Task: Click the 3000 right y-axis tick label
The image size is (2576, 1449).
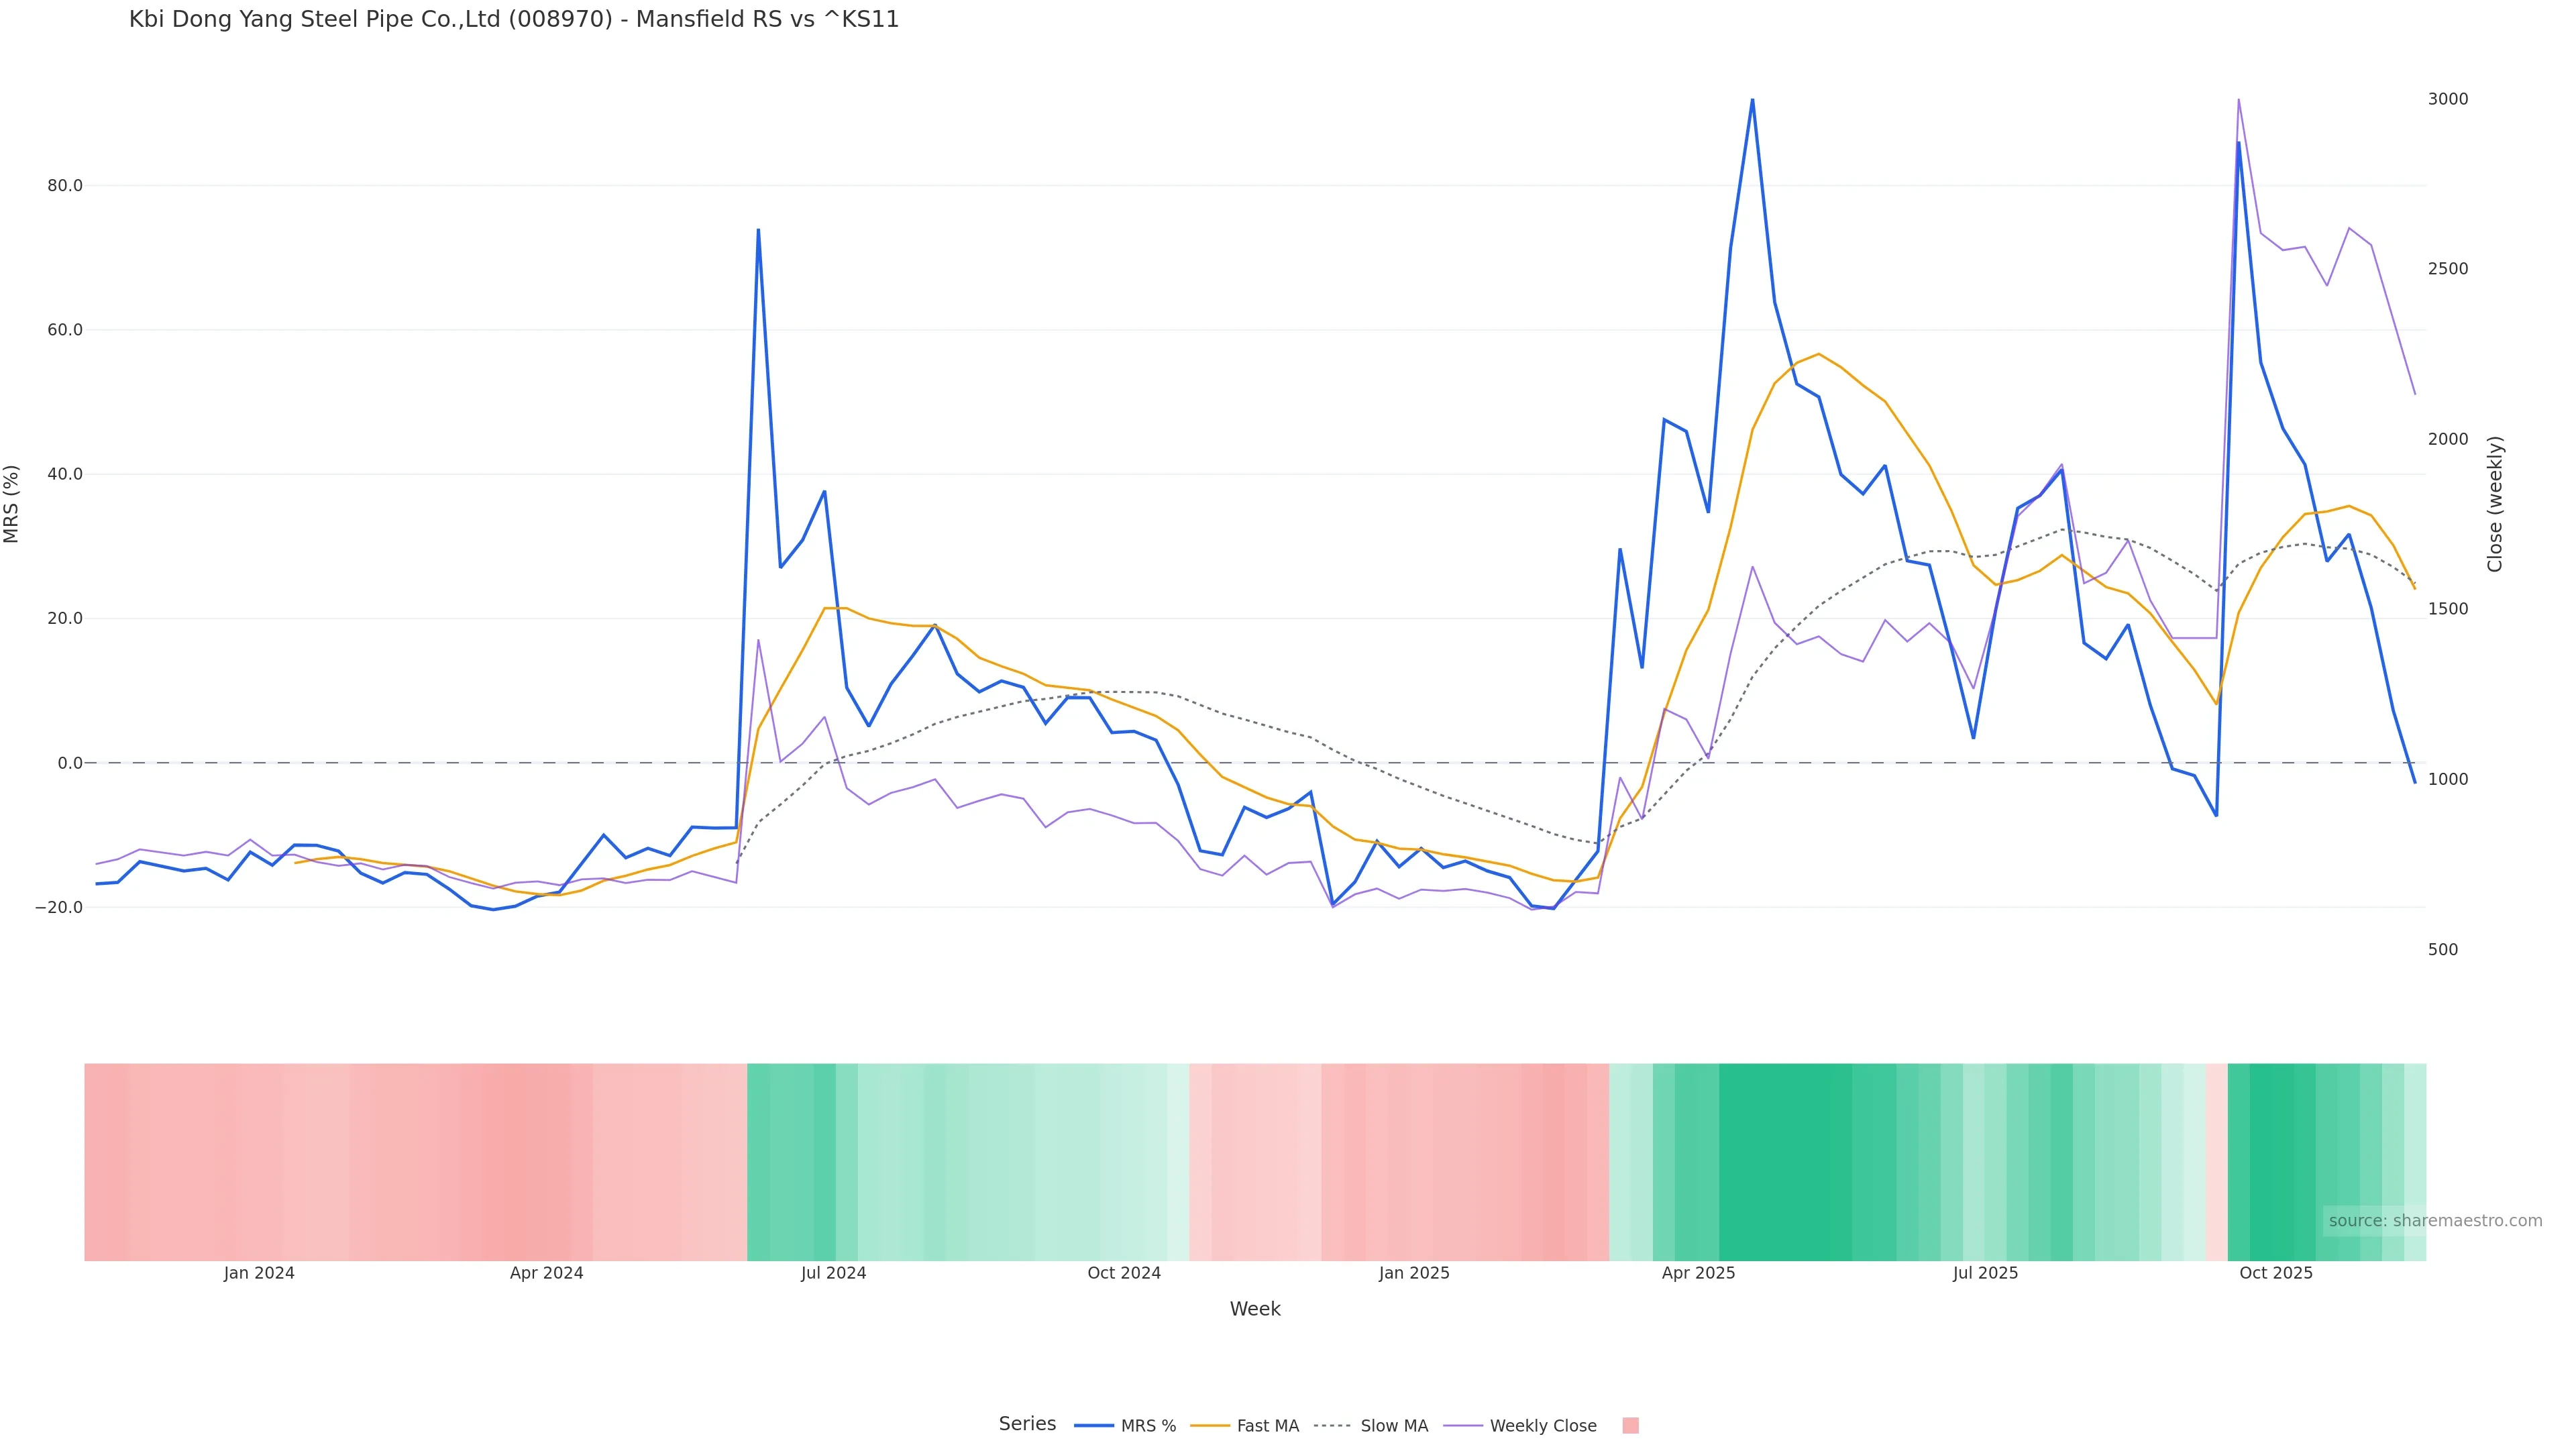Action: tap(2447, 99)
